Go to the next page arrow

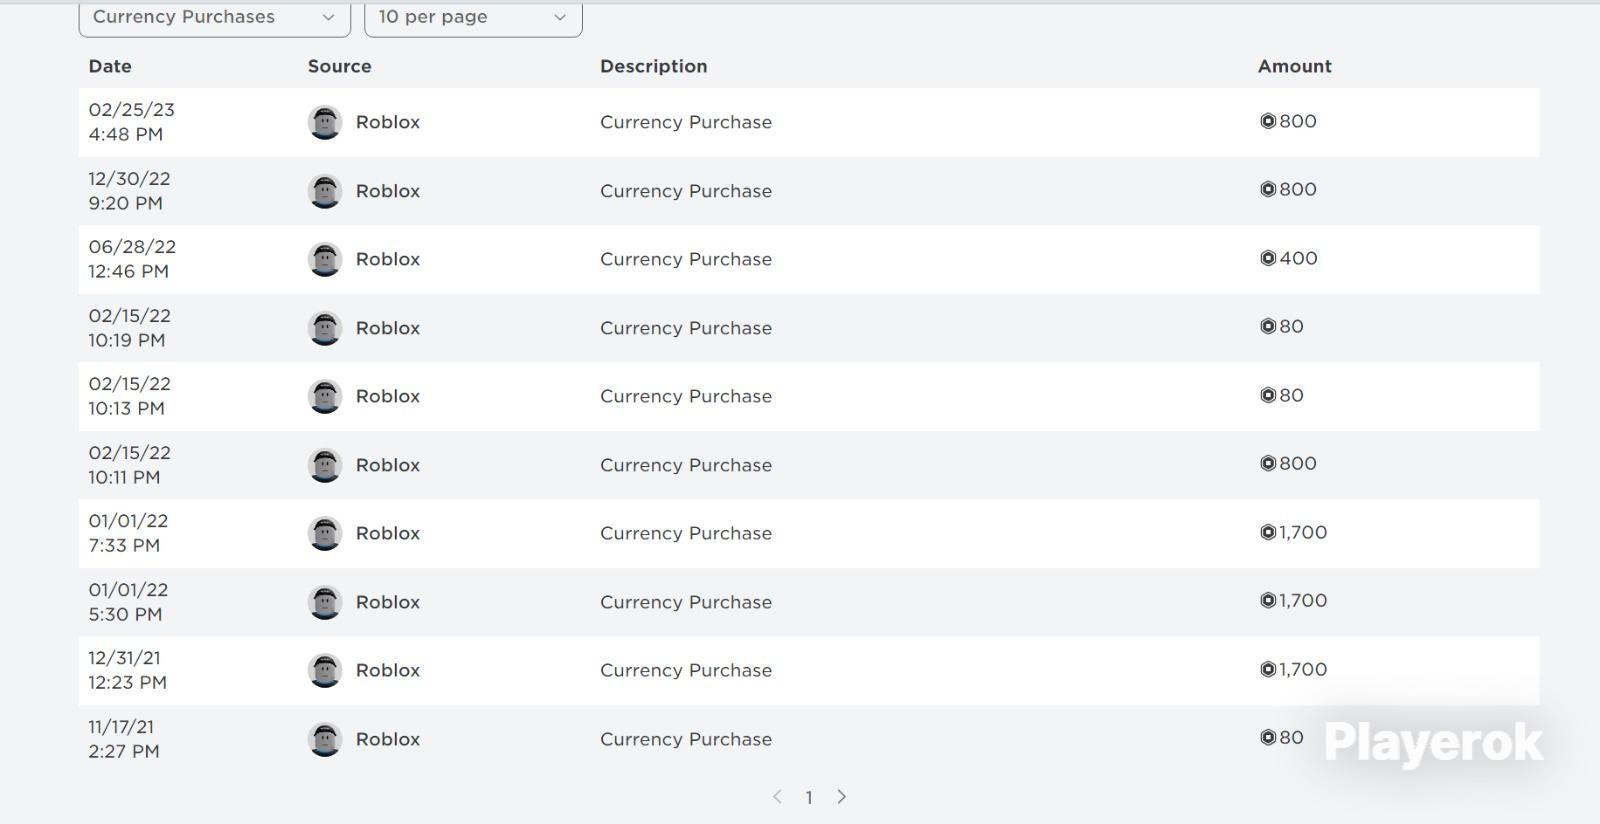842,797
